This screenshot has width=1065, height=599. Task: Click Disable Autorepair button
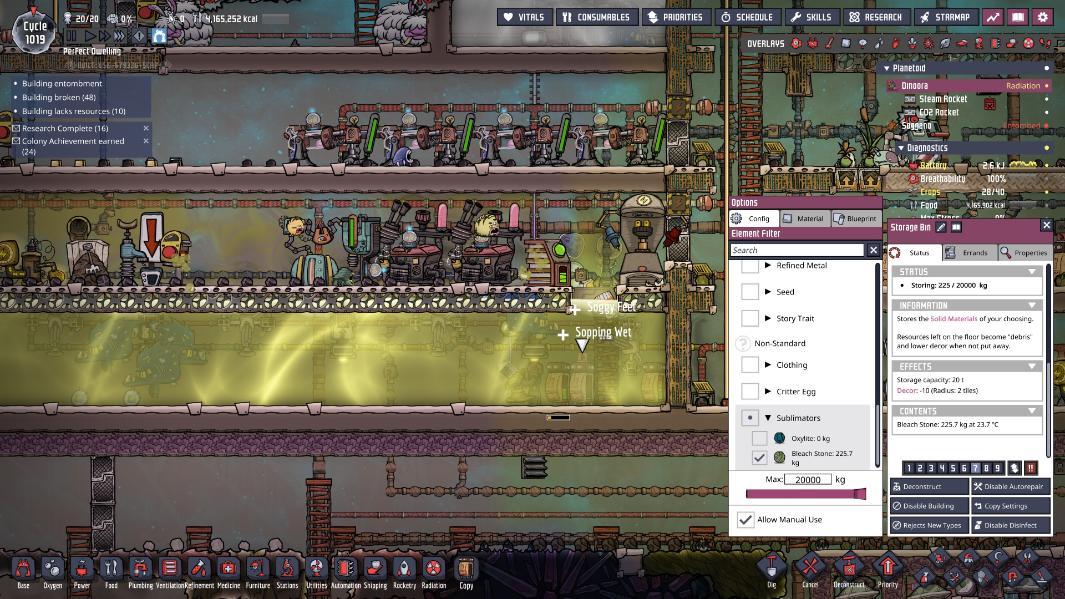point(1011,487)
